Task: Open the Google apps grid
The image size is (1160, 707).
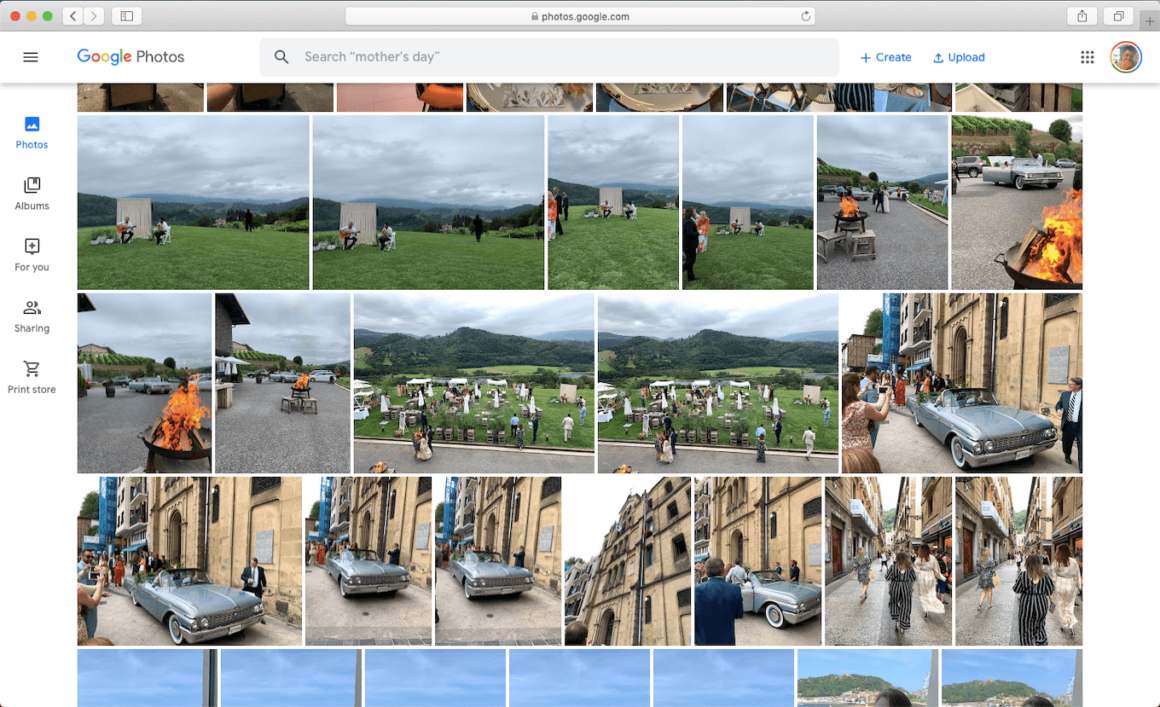Action: point(1087,57)
